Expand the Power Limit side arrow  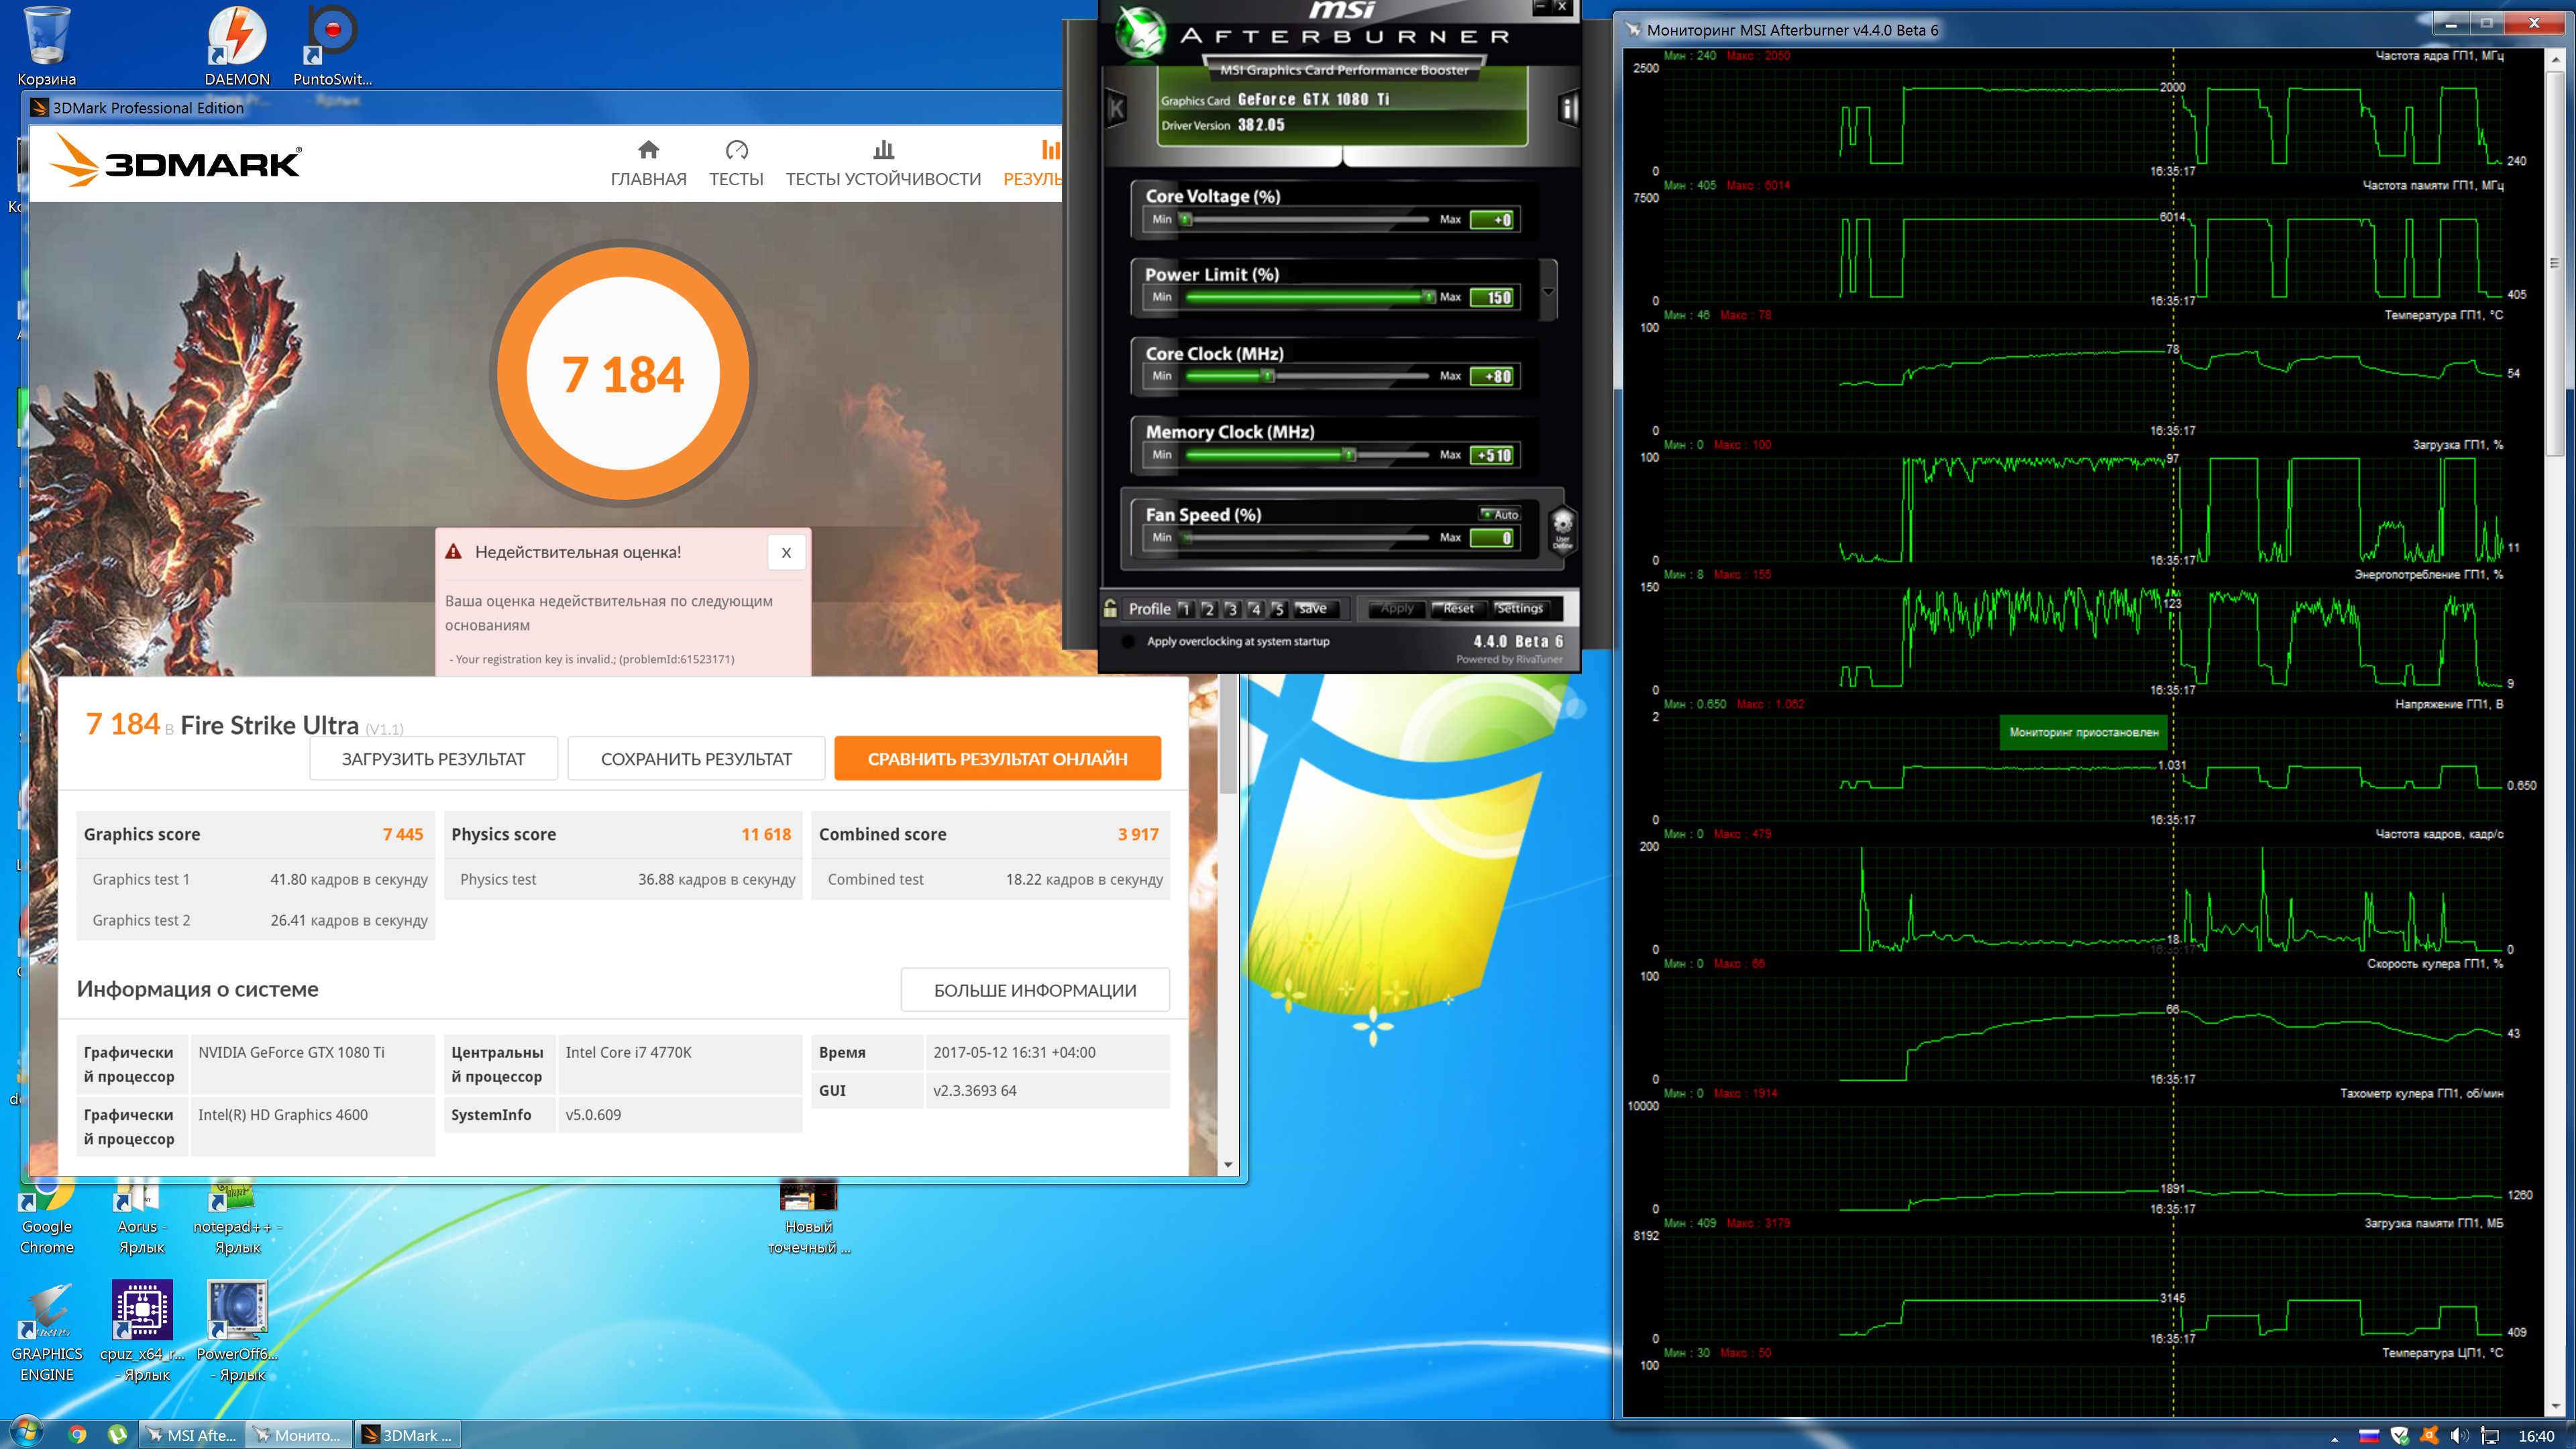(1548, 292)
